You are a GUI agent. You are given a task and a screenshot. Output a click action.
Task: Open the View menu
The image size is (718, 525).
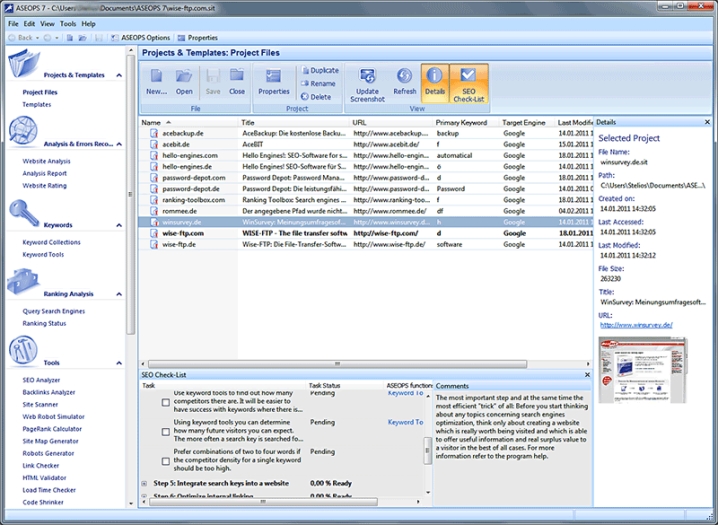(x=47, y=23)
